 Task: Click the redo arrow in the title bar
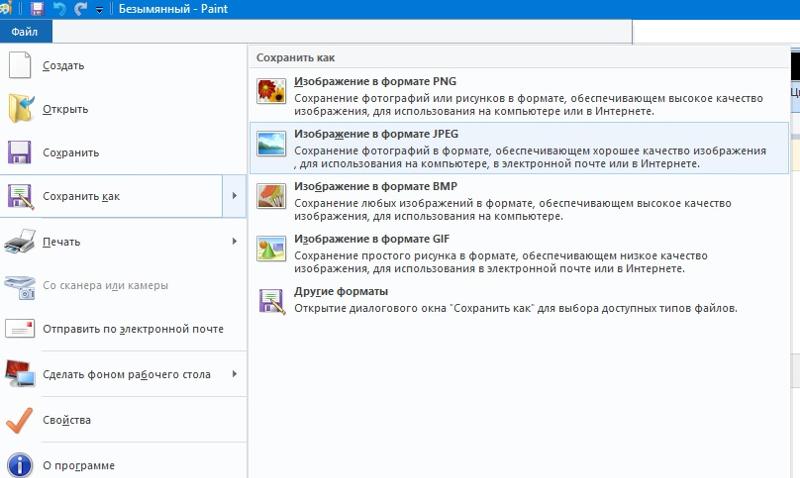point(81,9)
